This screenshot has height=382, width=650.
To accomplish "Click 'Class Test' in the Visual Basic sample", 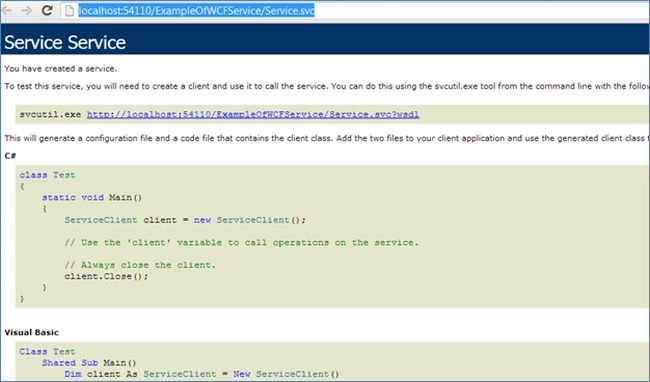I will (x=47, y=351).
